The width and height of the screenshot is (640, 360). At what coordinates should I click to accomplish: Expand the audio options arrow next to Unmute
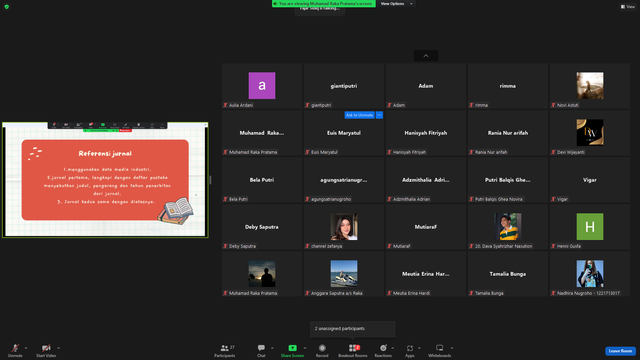[x=26, y=348]
